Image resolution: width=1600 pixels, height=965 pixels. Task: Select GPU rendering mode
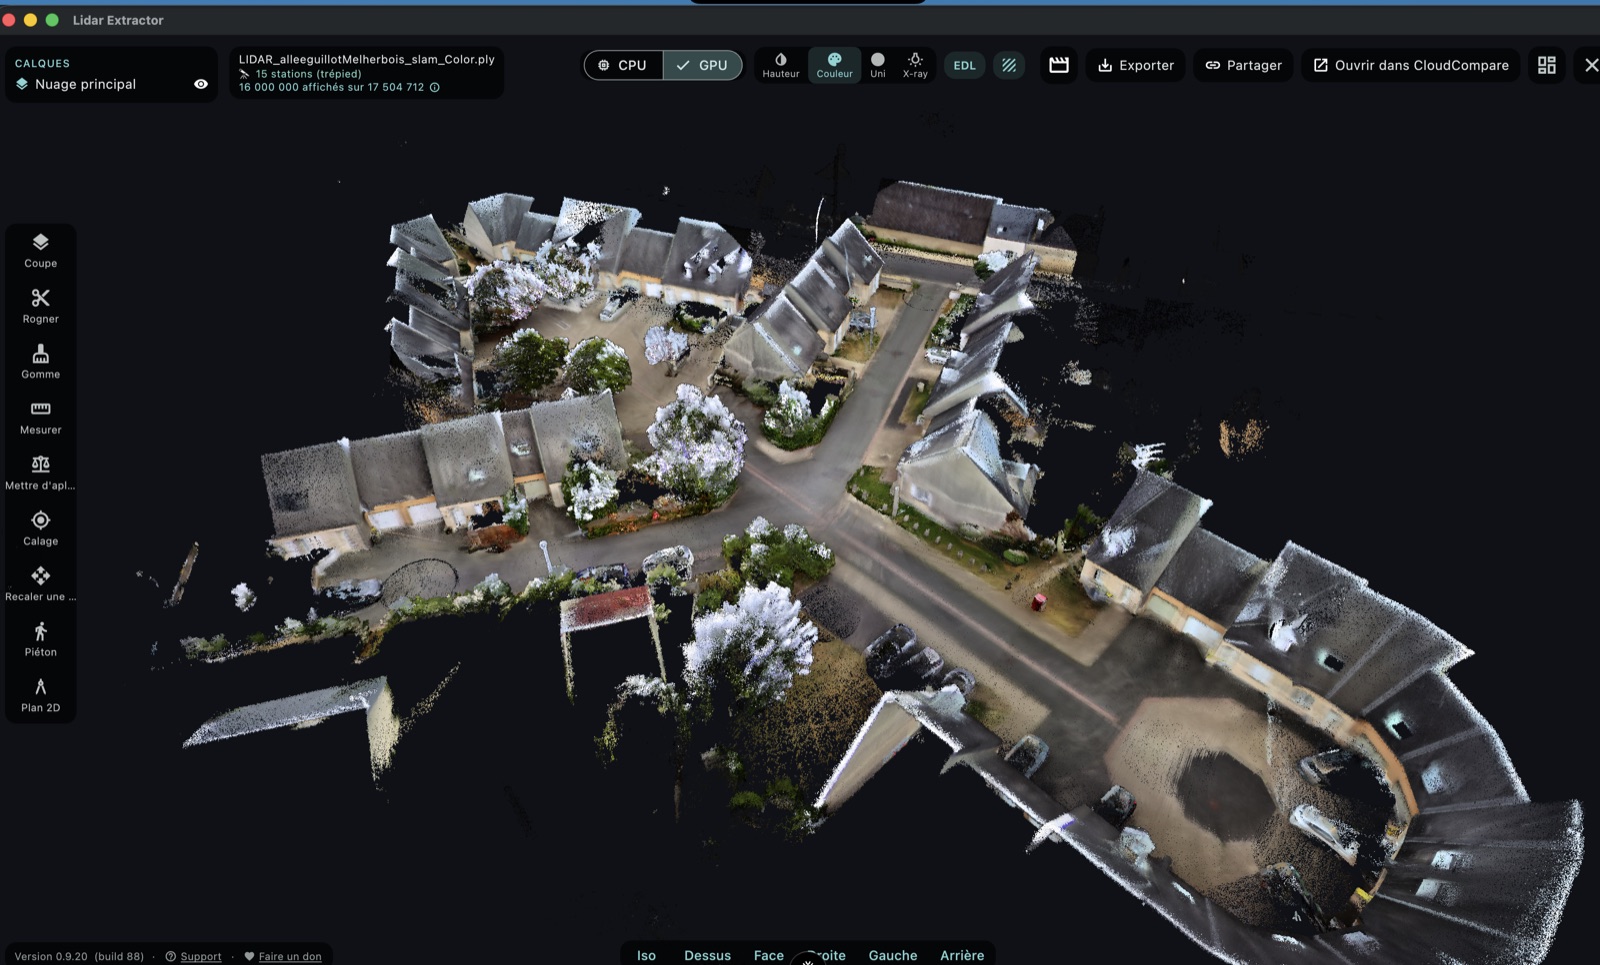[702, 65]
